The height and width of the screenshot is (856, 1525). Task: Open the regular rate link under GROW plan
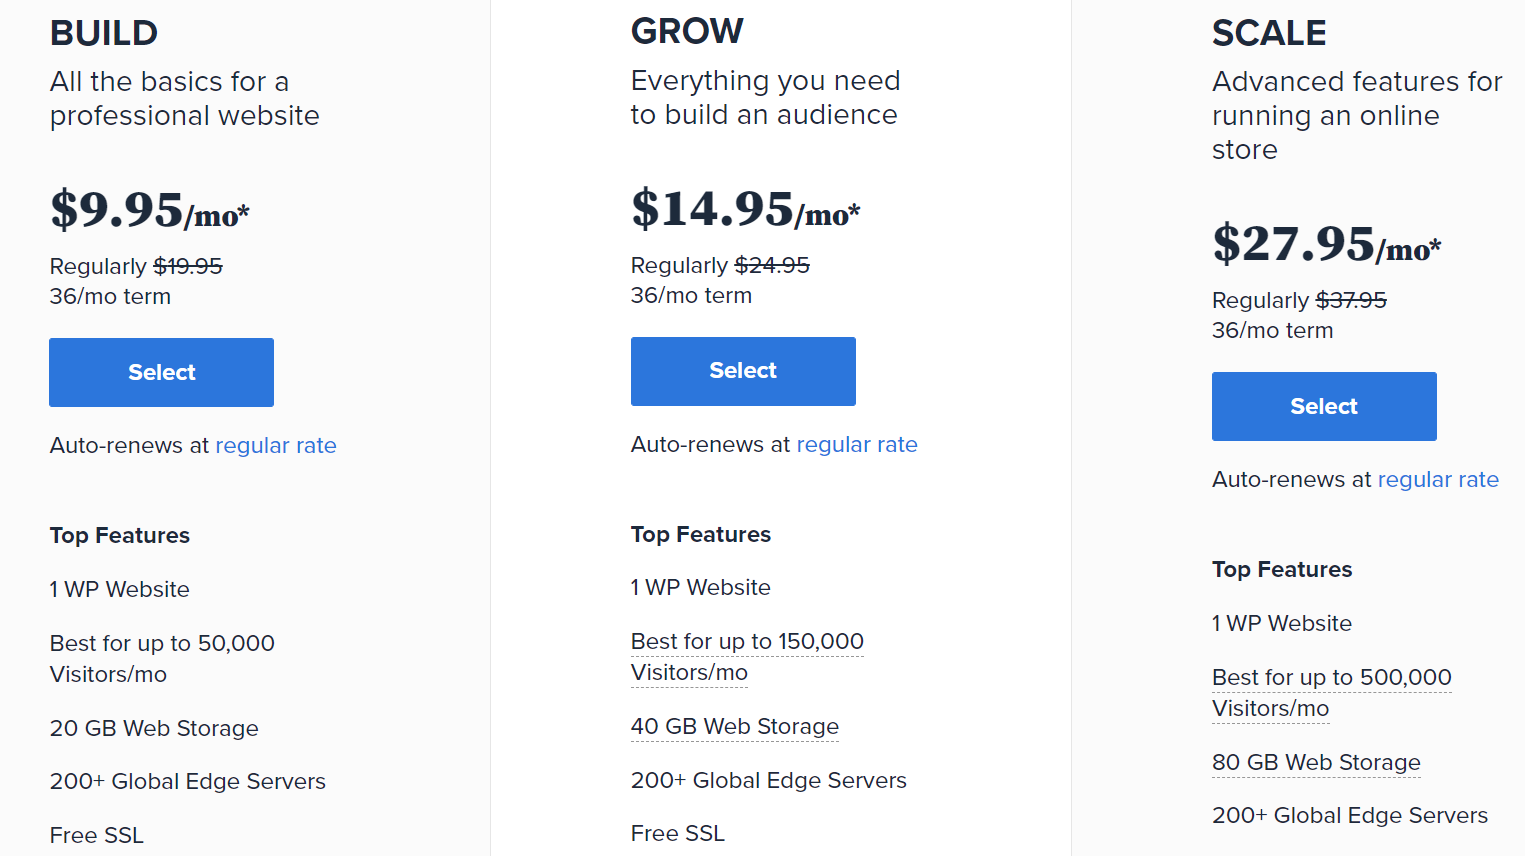click(x=857, y=444)
